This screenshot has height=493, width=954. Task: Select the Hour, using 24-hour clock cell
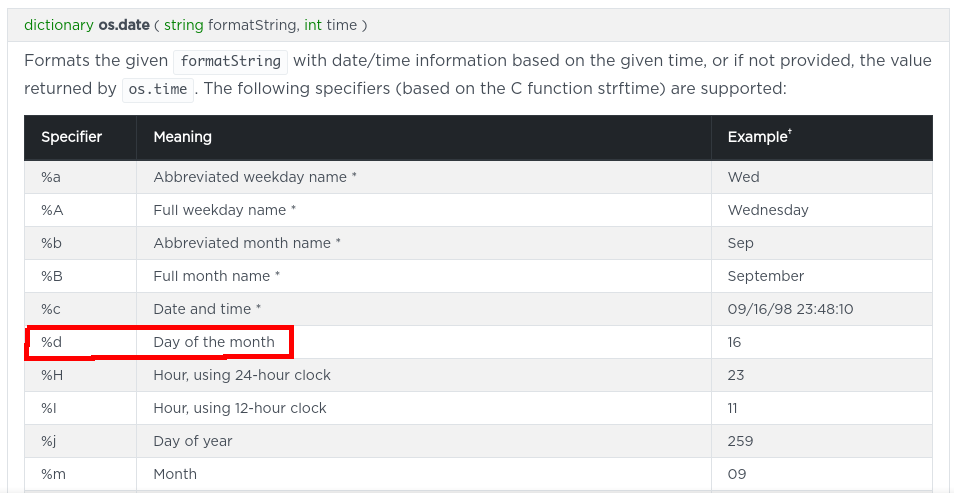click(x=423, y=375)
